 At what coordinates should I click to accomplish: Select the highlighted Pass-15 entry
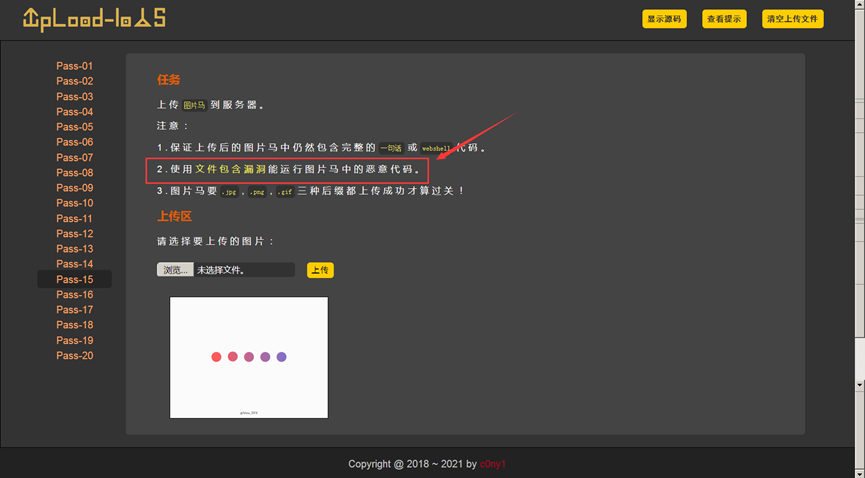(74, 279)
